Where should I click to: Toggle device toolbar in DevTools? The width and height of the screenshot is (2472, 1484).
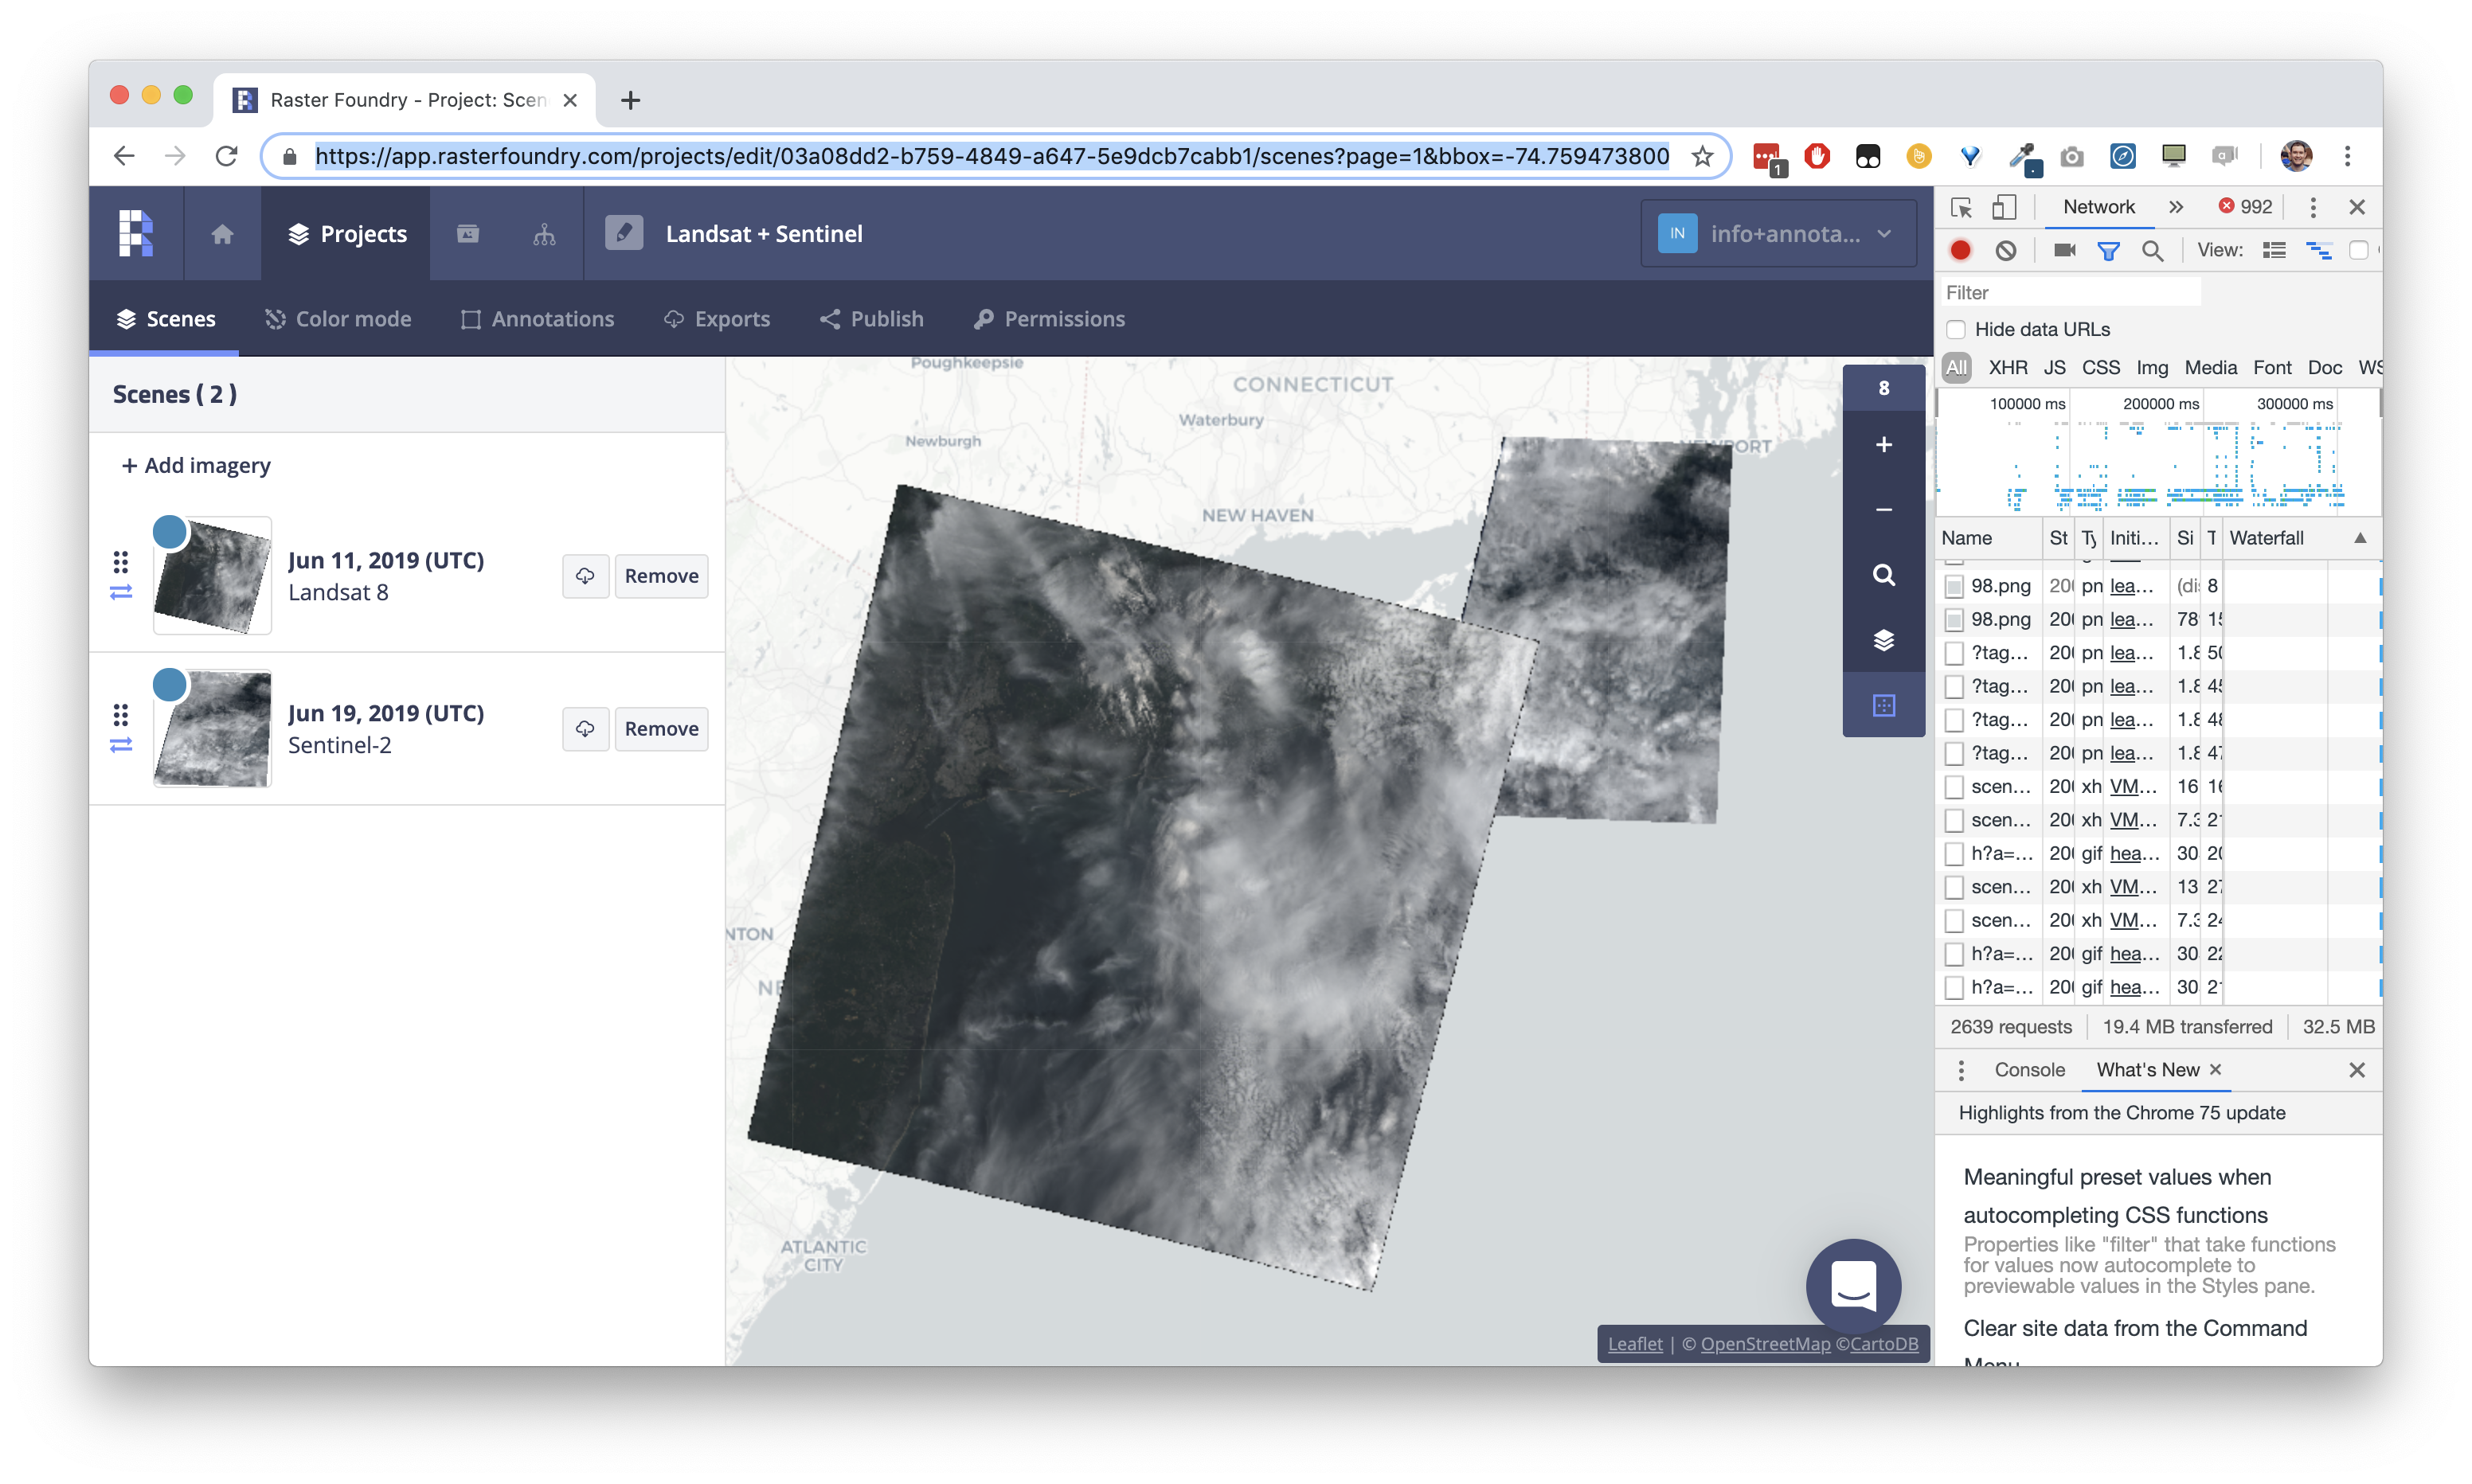2003,207
